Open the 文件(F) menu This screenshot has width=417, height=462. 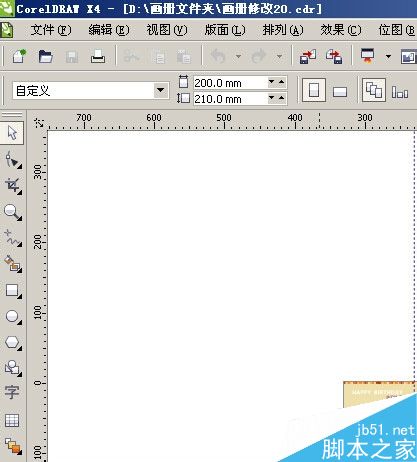pyautogui.click(x=51, y=30)
